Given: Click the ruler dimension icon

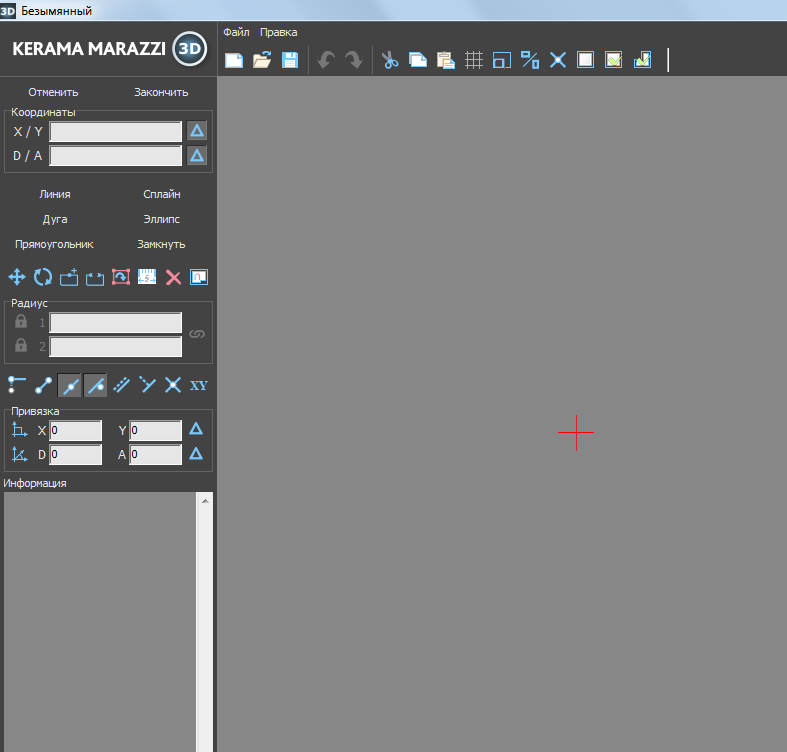Looking at the screenshot, I should [x=147, y=277].
